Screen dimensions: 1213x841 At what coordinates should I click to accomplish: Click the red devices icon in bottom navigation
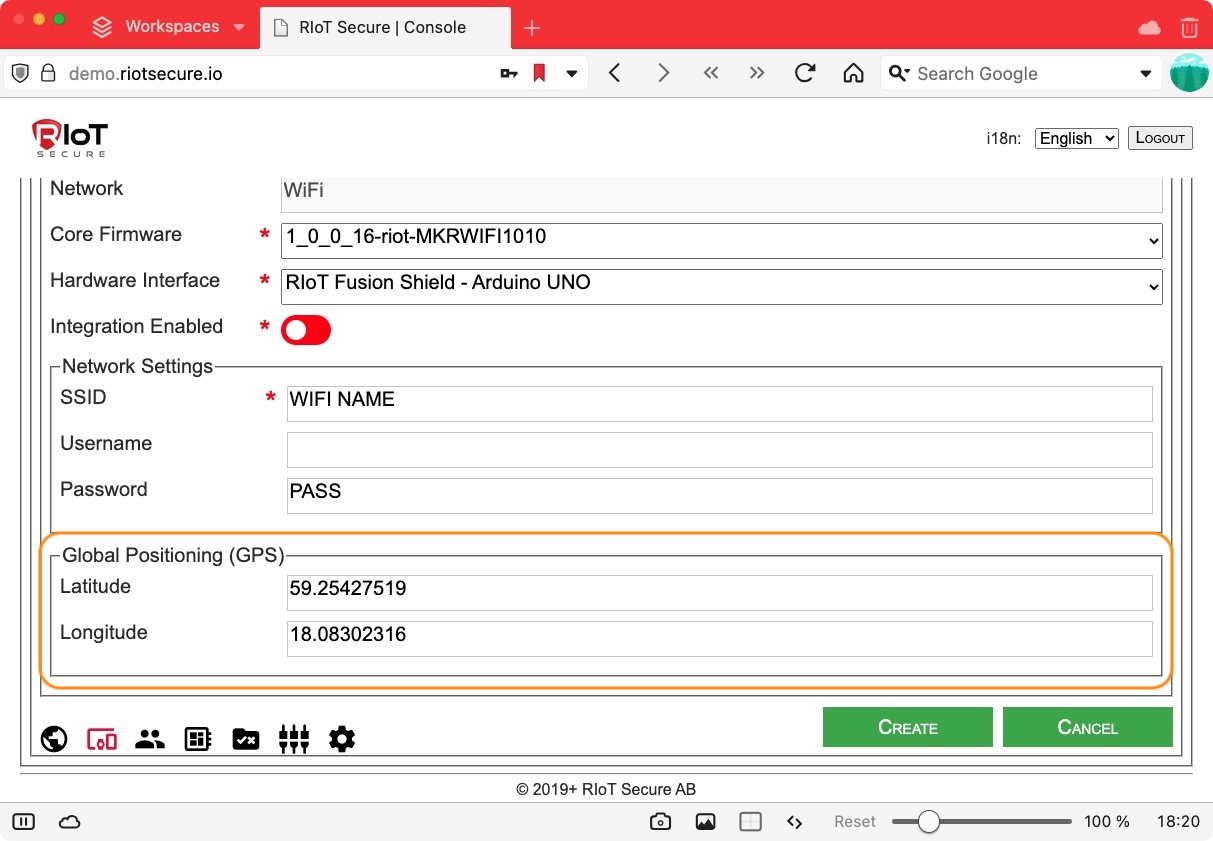pyautogui.click(x=102, y=739)
